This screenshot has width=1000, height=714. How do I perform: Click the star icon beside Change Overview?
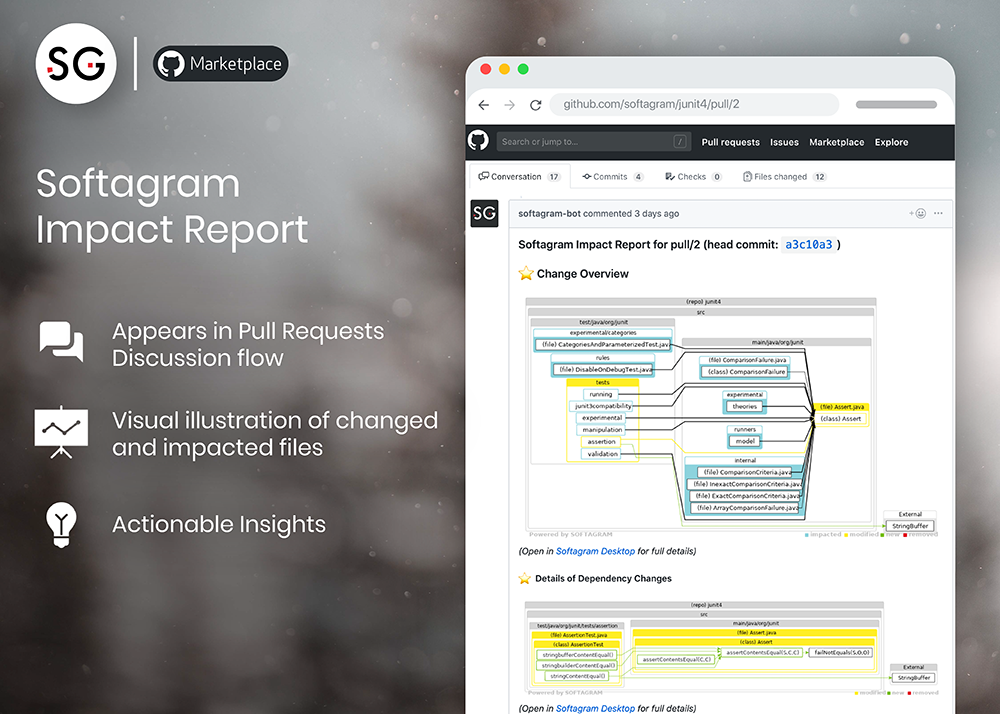pyautogui.click(x=525, y=273)
